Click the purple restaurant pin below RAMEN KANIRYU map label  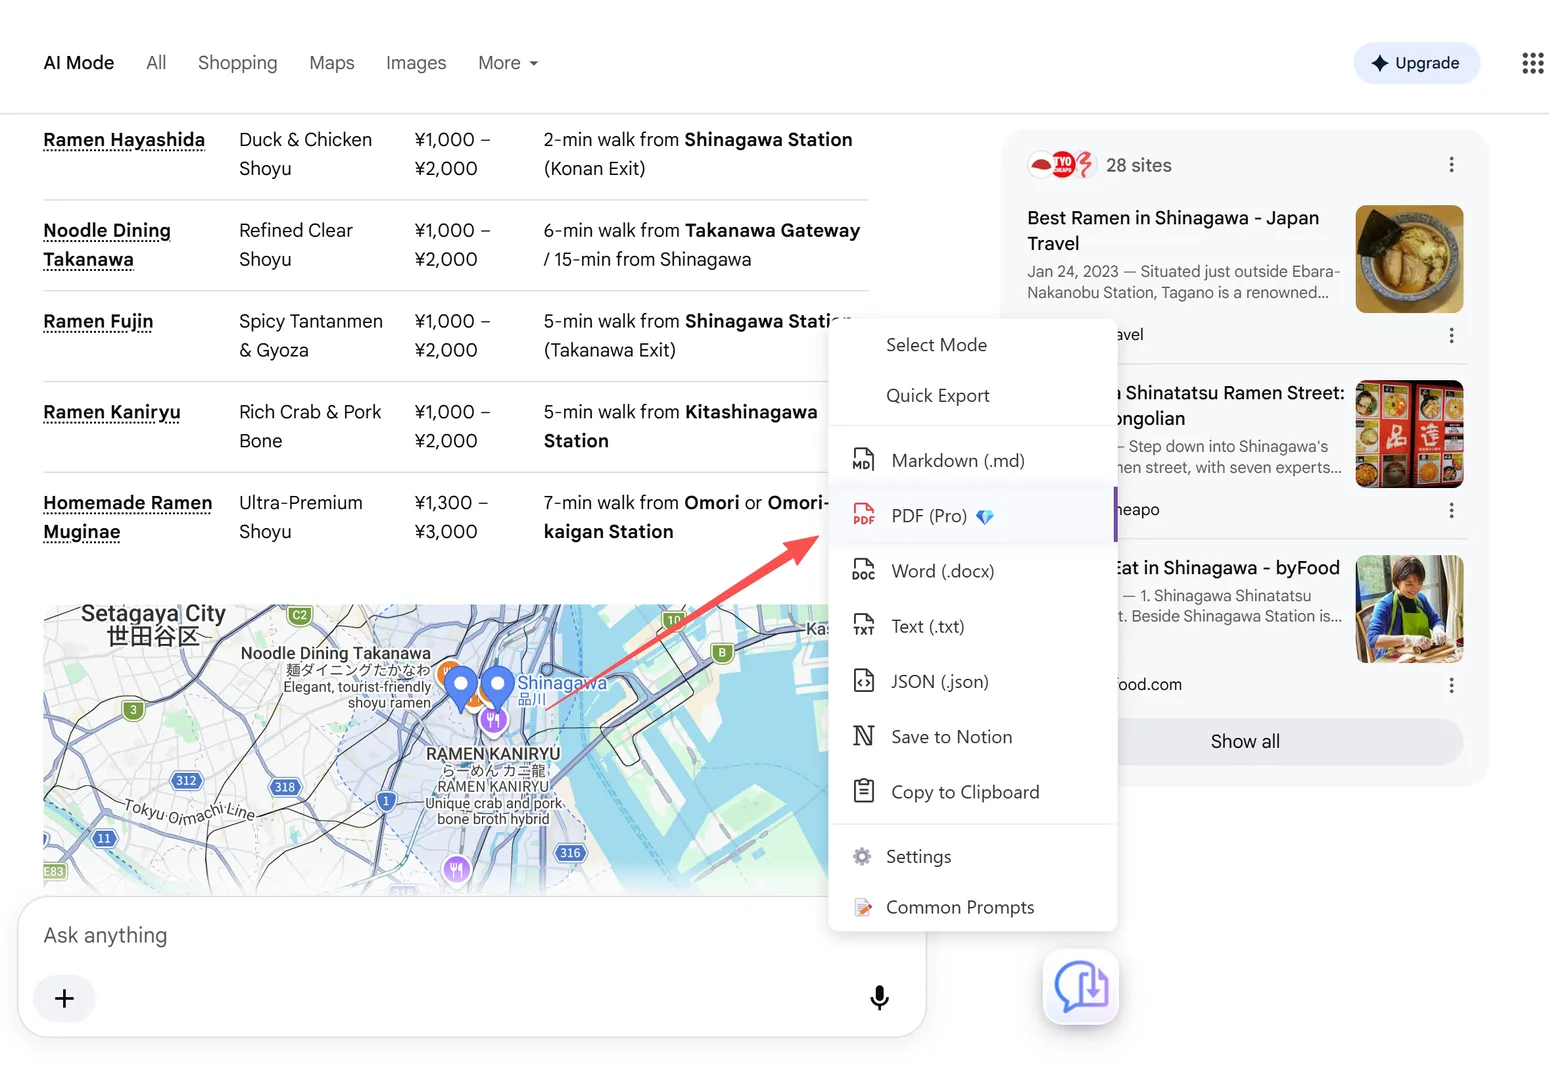click(x=456, y=869)
